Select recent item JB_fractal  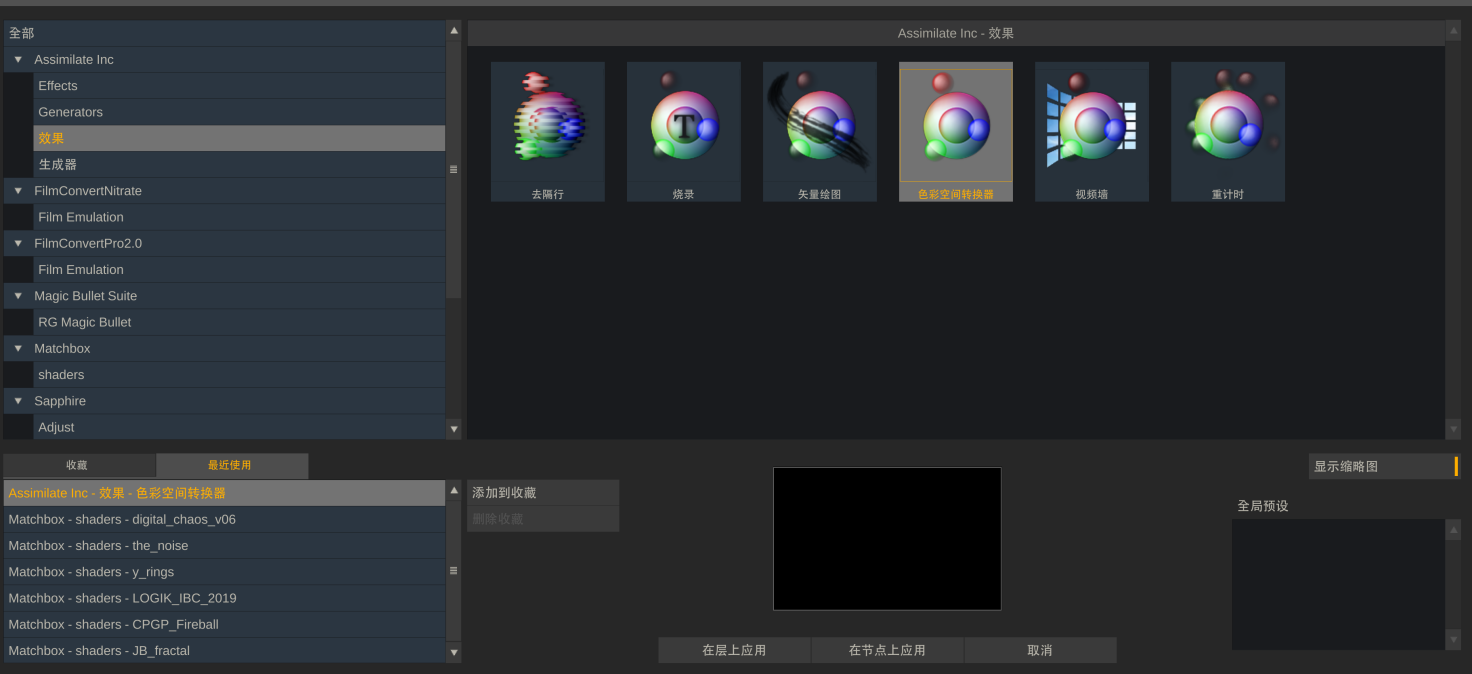224,650
